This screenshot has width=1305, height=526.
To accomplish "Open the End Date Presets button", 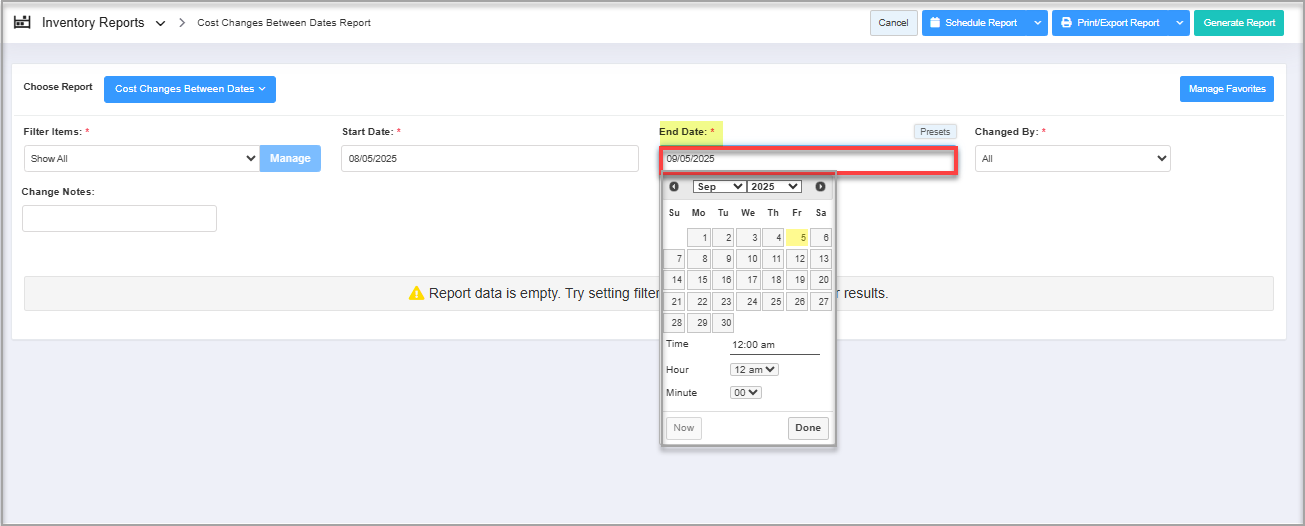I will point(934,131).
